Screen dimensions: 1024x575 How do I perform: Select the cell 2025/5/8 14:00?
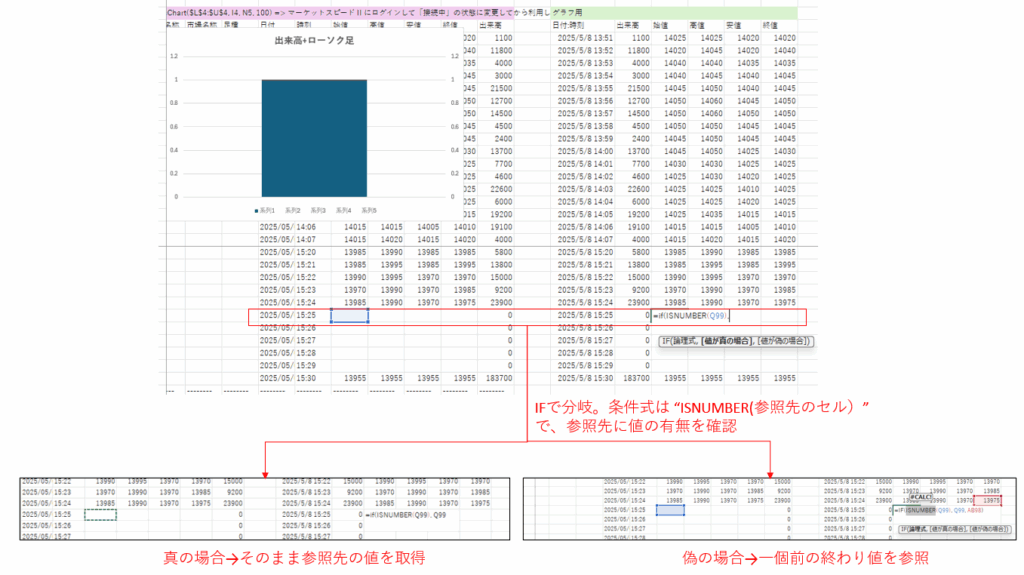(585, 152)
